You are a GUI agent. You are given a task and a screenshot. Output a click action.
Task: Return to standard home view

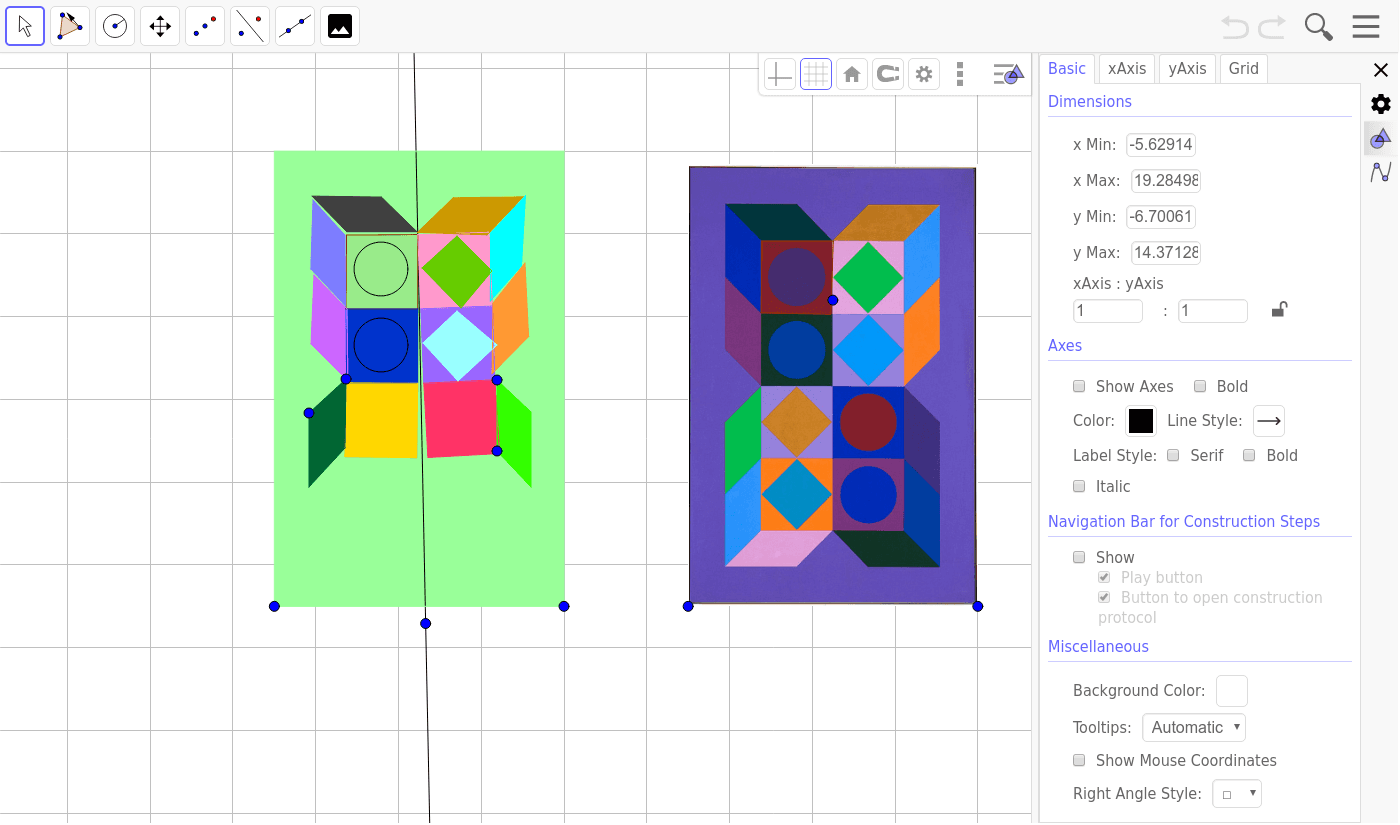point(852,74)
